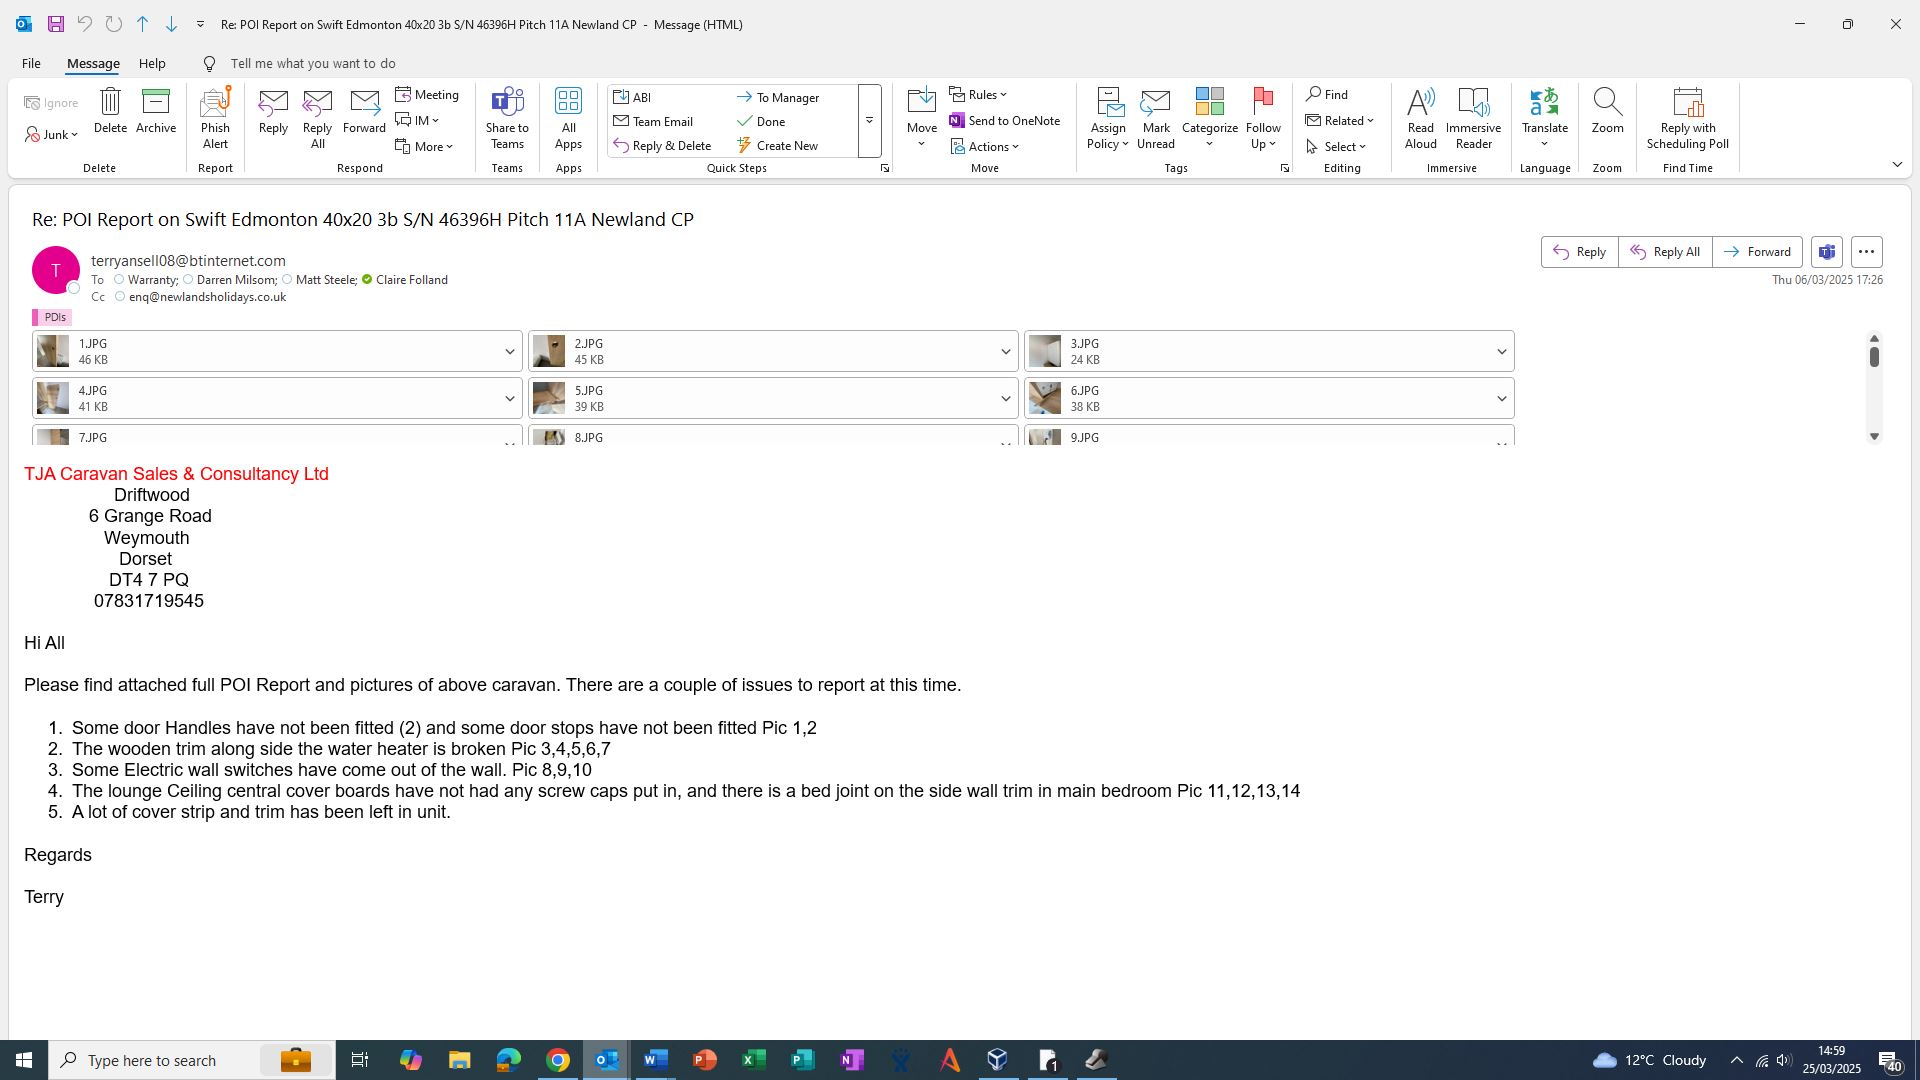This screenshot has height=1080, width=1920.
Task: Switch to the Help tab
Action: pyautogui.click(x=152, y=63)
